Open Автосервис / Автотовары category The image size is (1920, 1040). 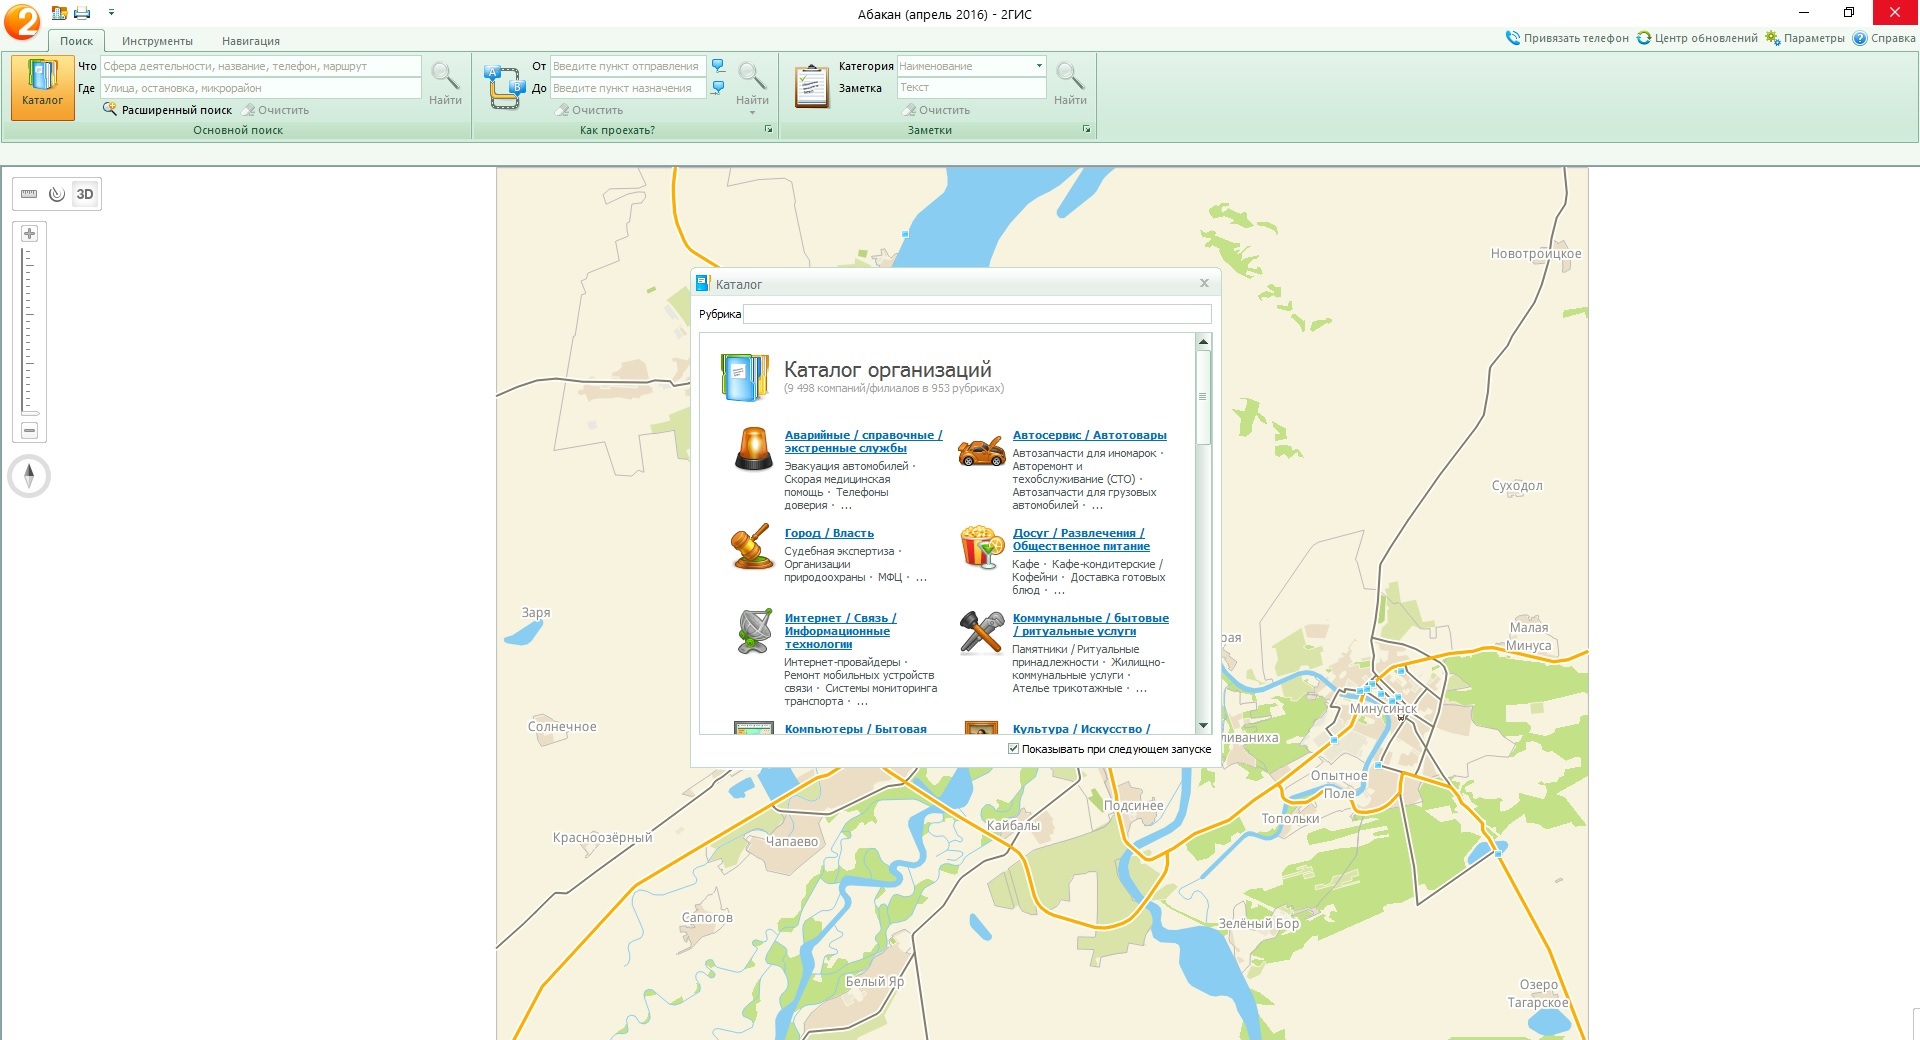click(1089, 435)
